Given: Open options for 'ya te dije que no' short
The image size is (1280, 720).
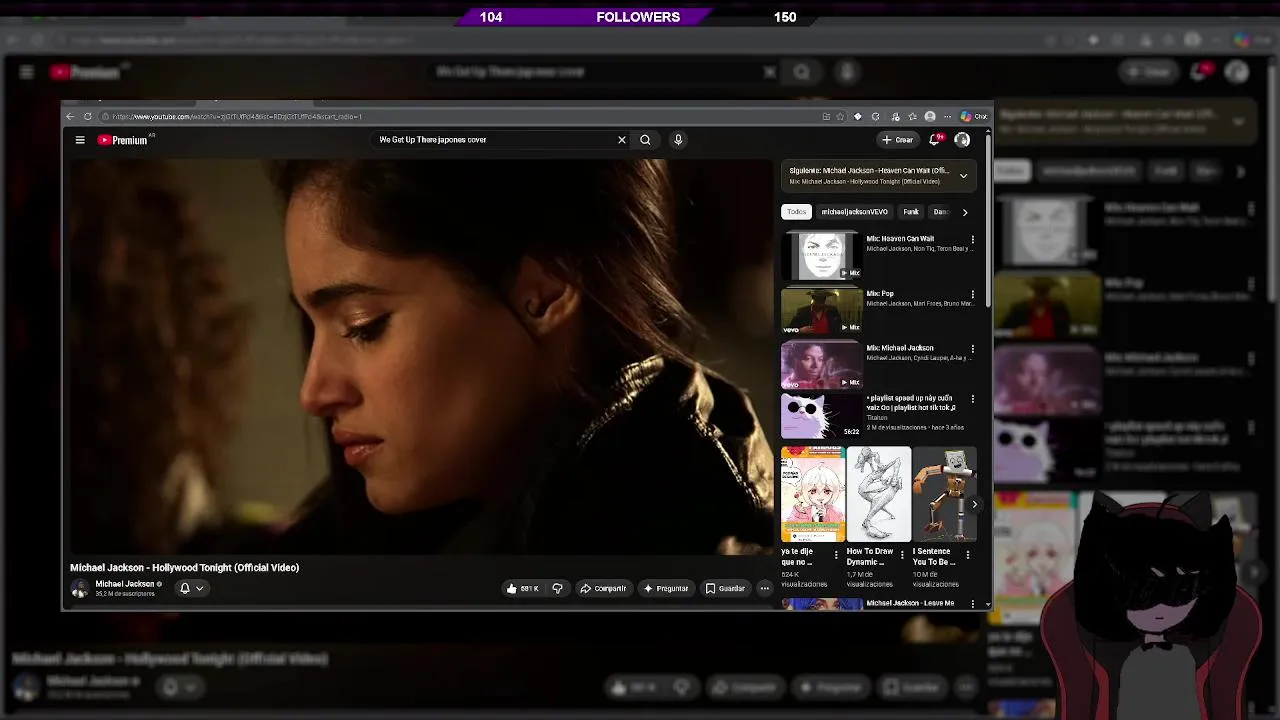Looking at the screenshot, I should [836, 554].
